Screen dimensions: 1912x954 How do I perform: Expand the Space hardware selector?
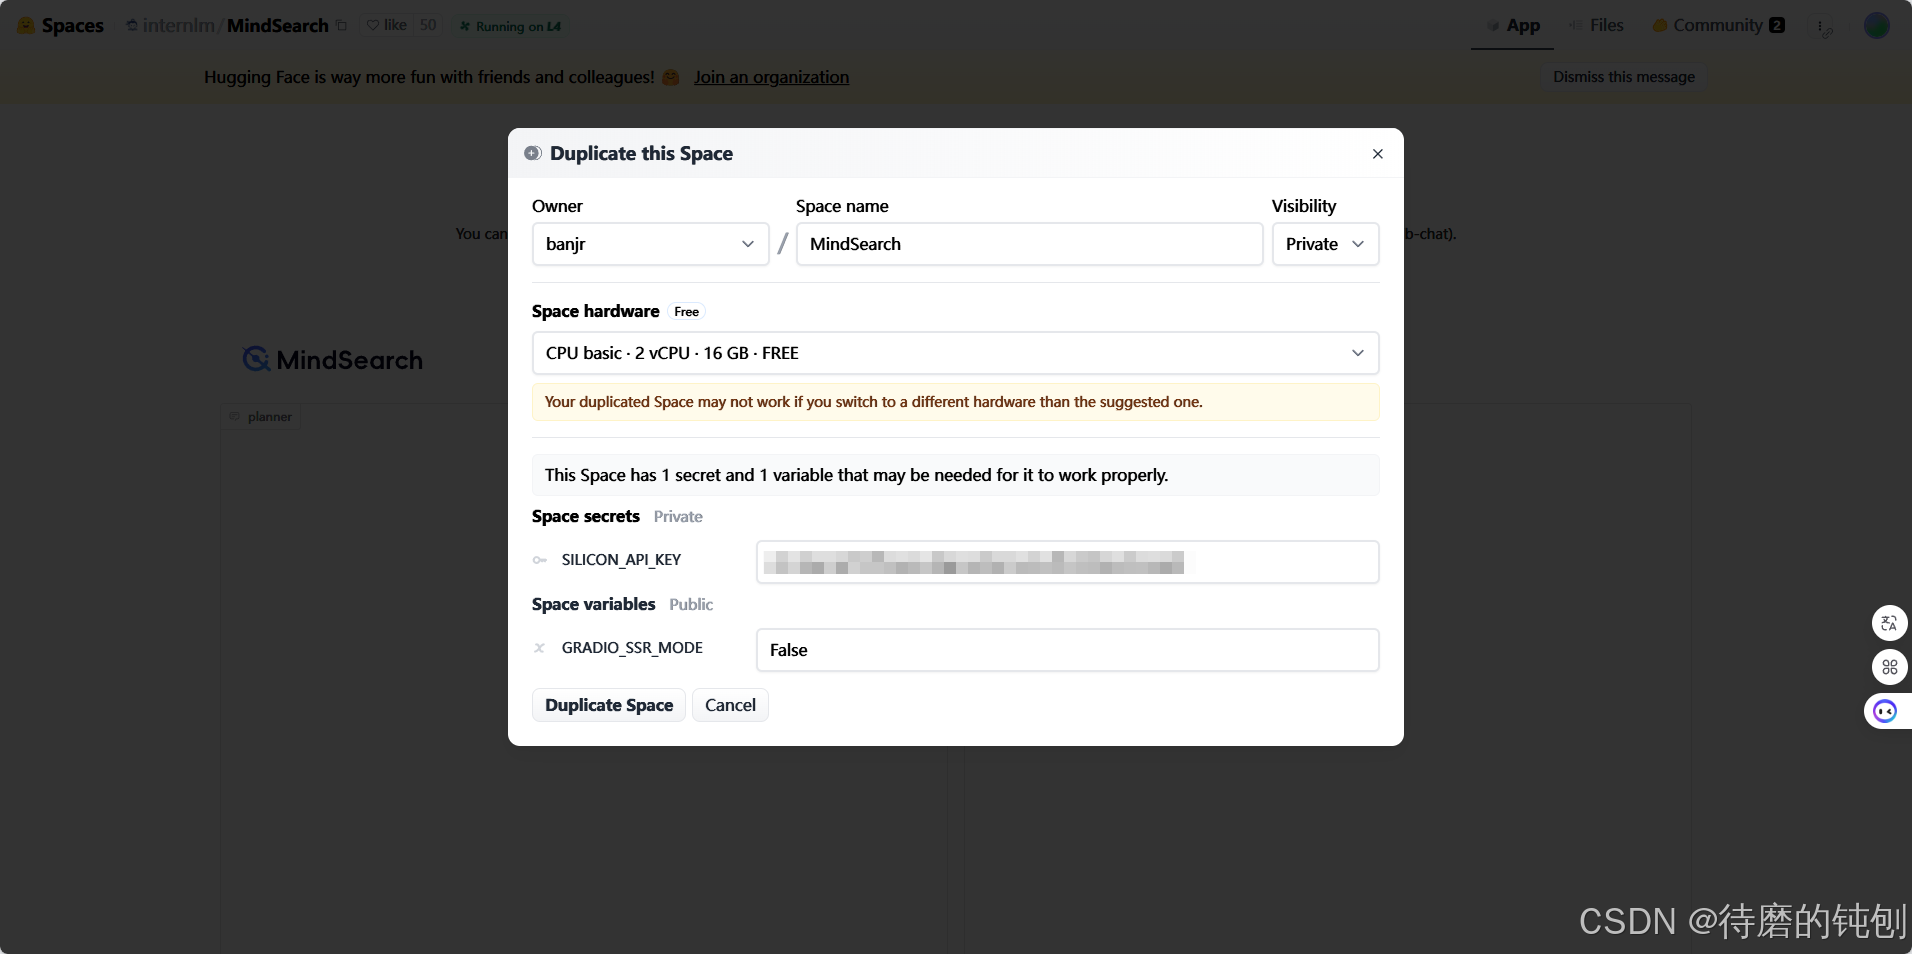pos(955,353)
